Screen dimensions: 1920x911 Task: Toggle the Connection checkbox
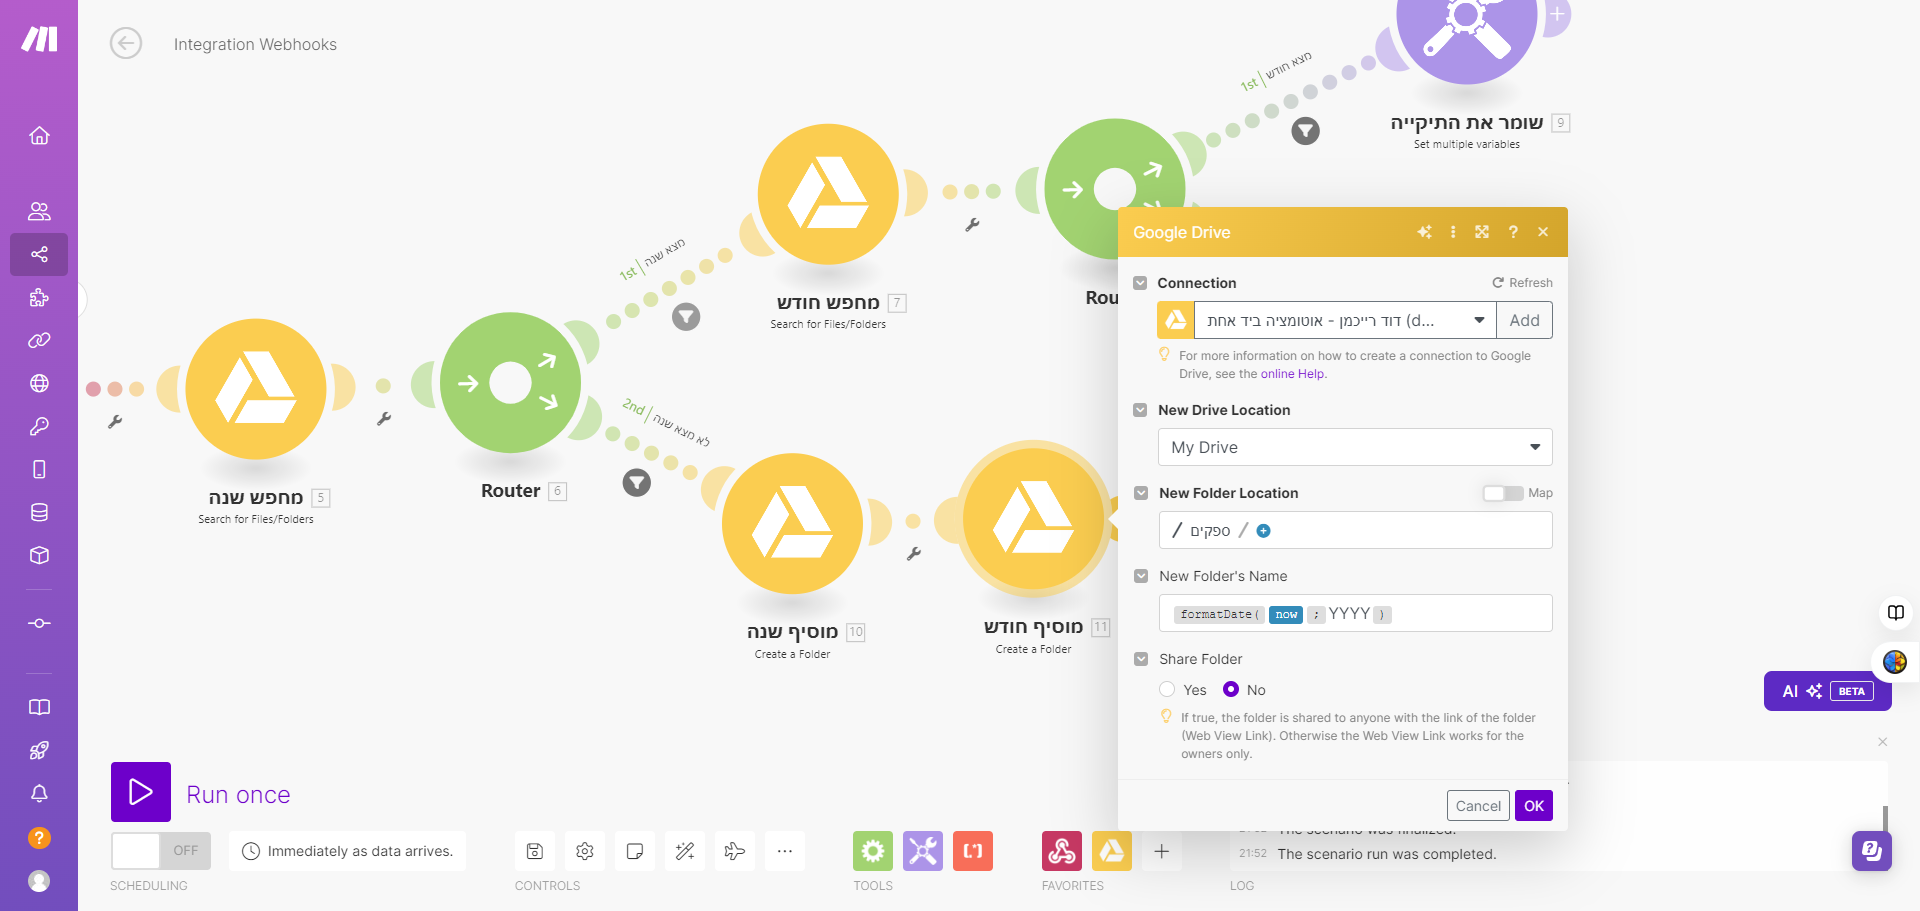pos(1140,283)
